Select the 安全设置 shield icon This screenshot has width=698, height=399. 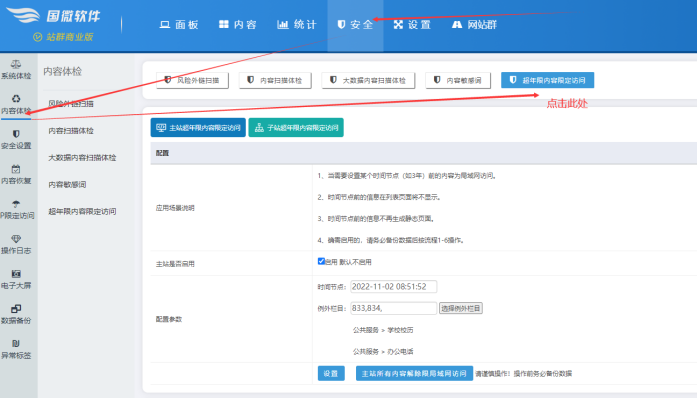coord(16,134)
